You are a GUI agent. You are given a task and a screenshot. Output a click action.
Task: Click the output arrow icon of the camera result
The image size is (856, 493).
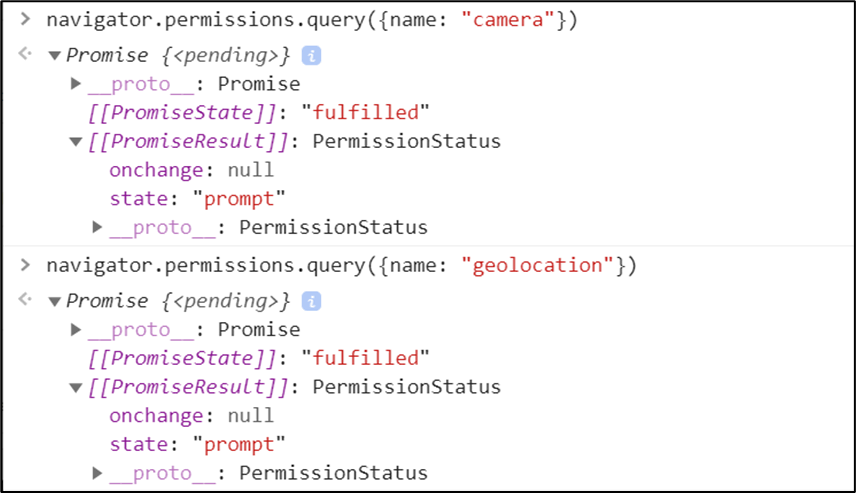point(25,55)
